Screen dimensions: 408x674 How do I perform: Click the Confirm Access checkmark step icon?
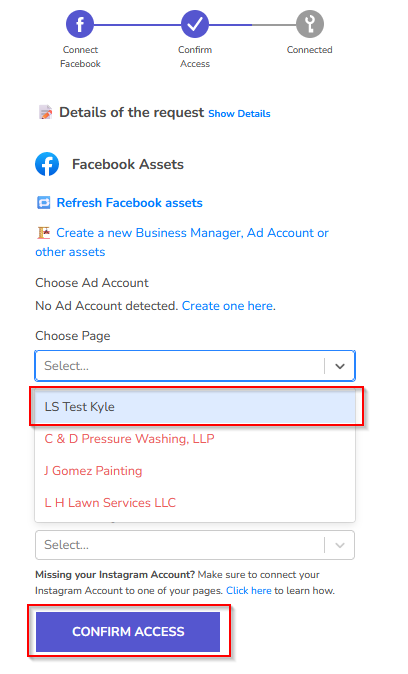195,24
